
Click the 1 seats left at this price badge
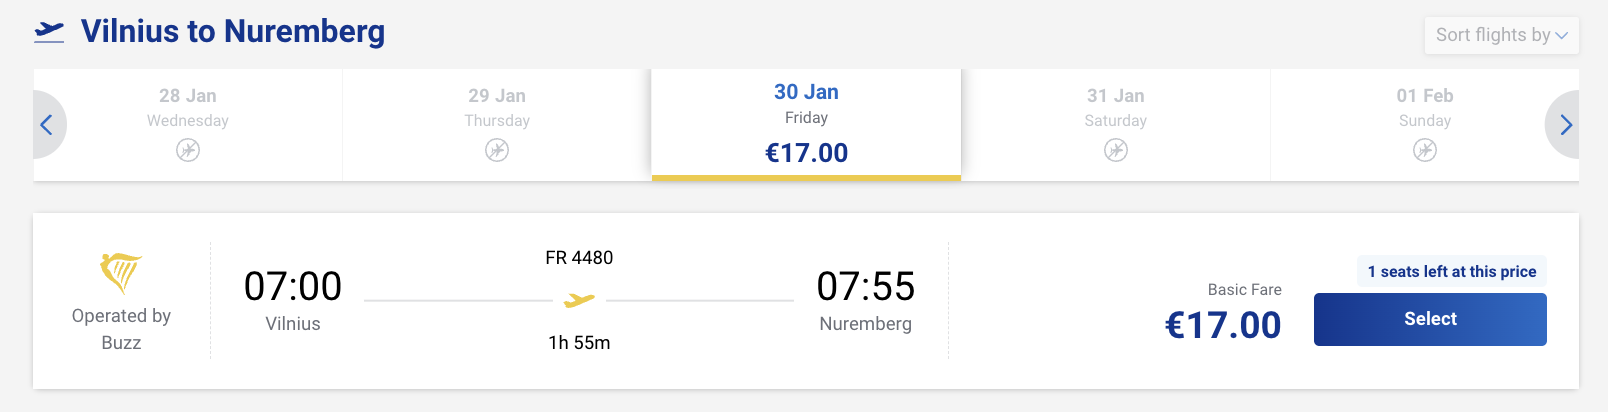point(1451,272)
